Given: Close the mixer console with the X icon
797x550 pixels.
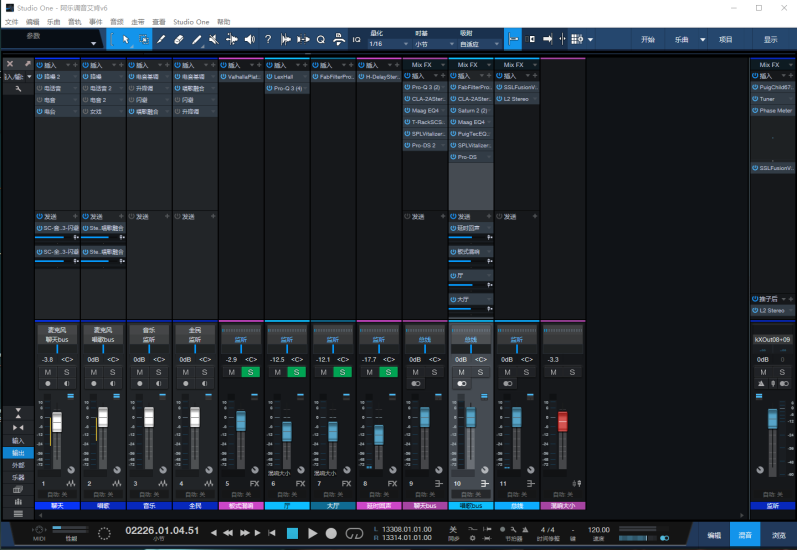Looking at the screenshot, I should [10, 64].
